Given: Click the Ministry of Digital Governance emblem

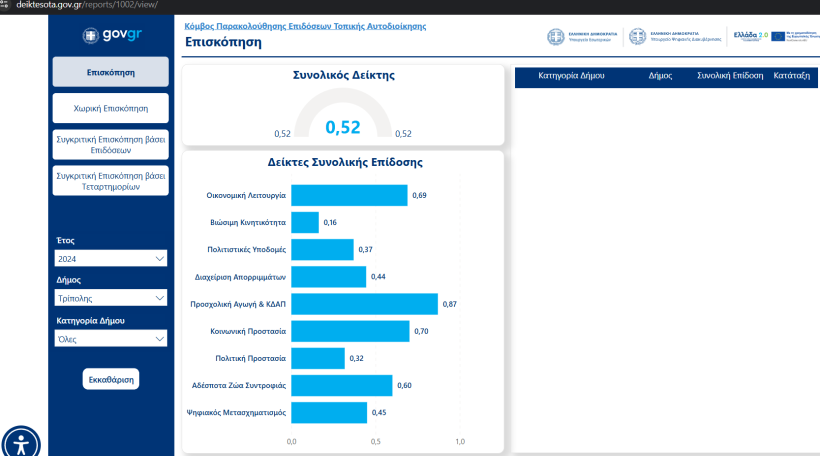Looking at the screenshot, I should tap(637, 37).
